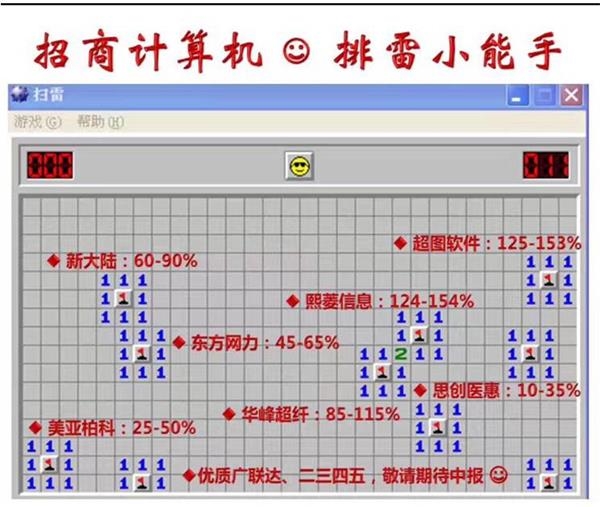This screenshot has height=507, width=600.
Task: Click the mine counter showing 000
Action: click(x=50, y=165)
